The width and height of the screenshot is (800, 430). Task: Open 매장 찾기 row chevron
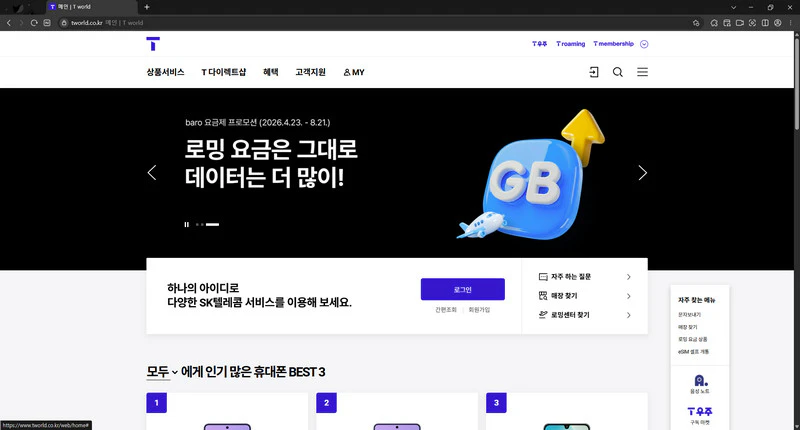click(x=629, y=296)
